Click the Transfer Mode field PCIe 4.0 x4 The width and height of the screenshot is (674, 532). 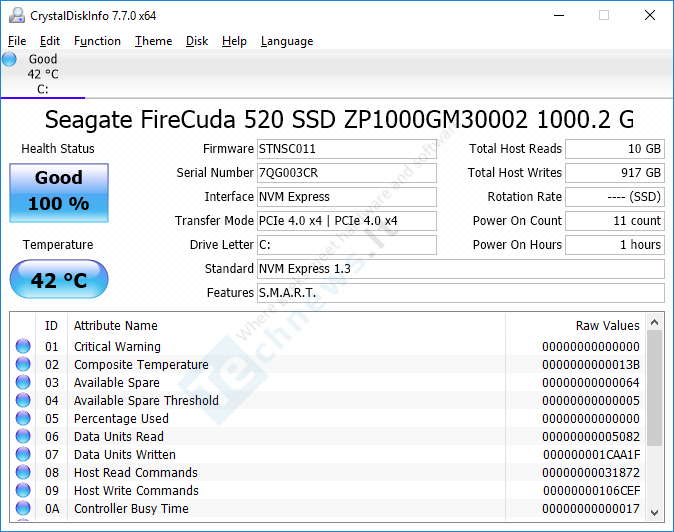point(346,221)
